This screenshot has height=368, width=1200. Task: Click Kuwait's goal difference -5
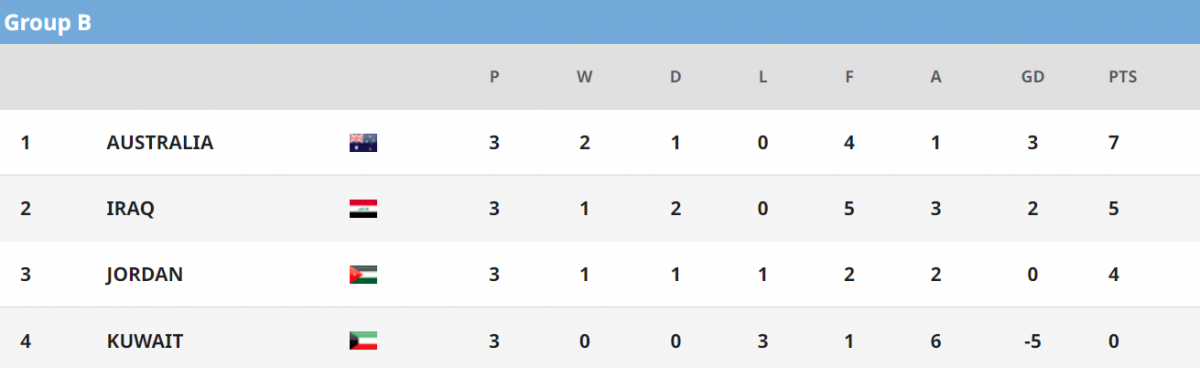pos(1033,340)
